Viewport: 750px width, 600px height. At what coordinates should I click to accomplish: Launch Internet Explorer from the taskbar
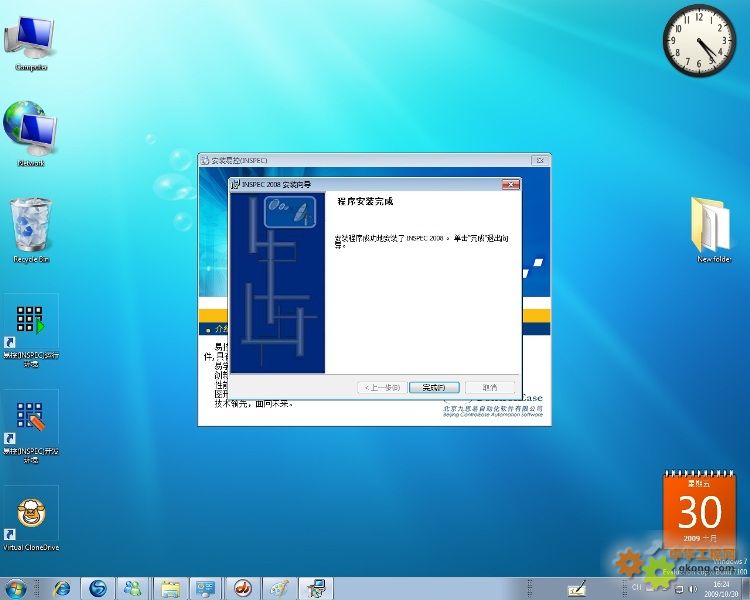[x=62, y=589]
